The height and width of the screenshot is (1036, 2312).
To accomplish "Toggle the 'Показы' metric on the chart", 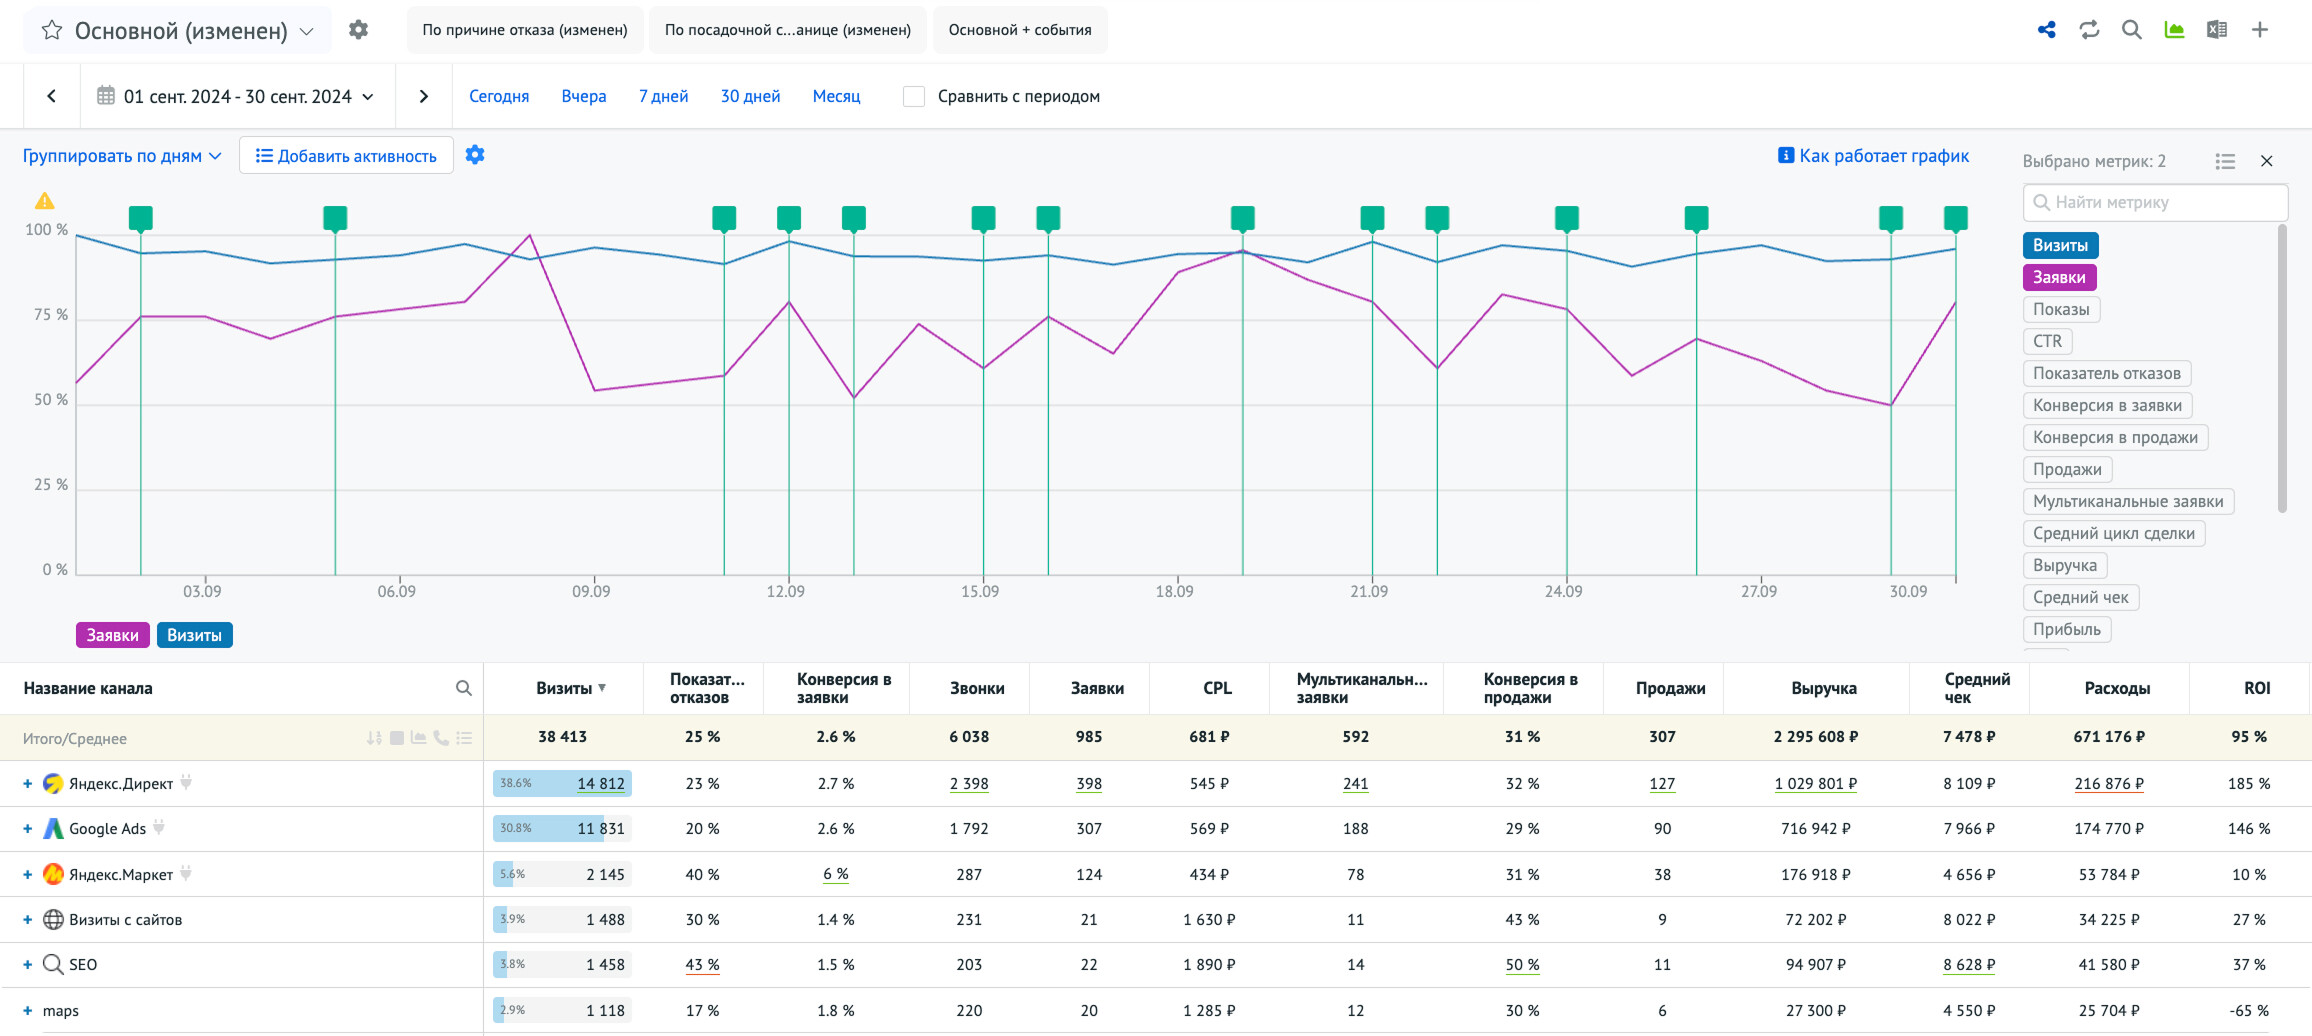I will [x=2060, y=309].
